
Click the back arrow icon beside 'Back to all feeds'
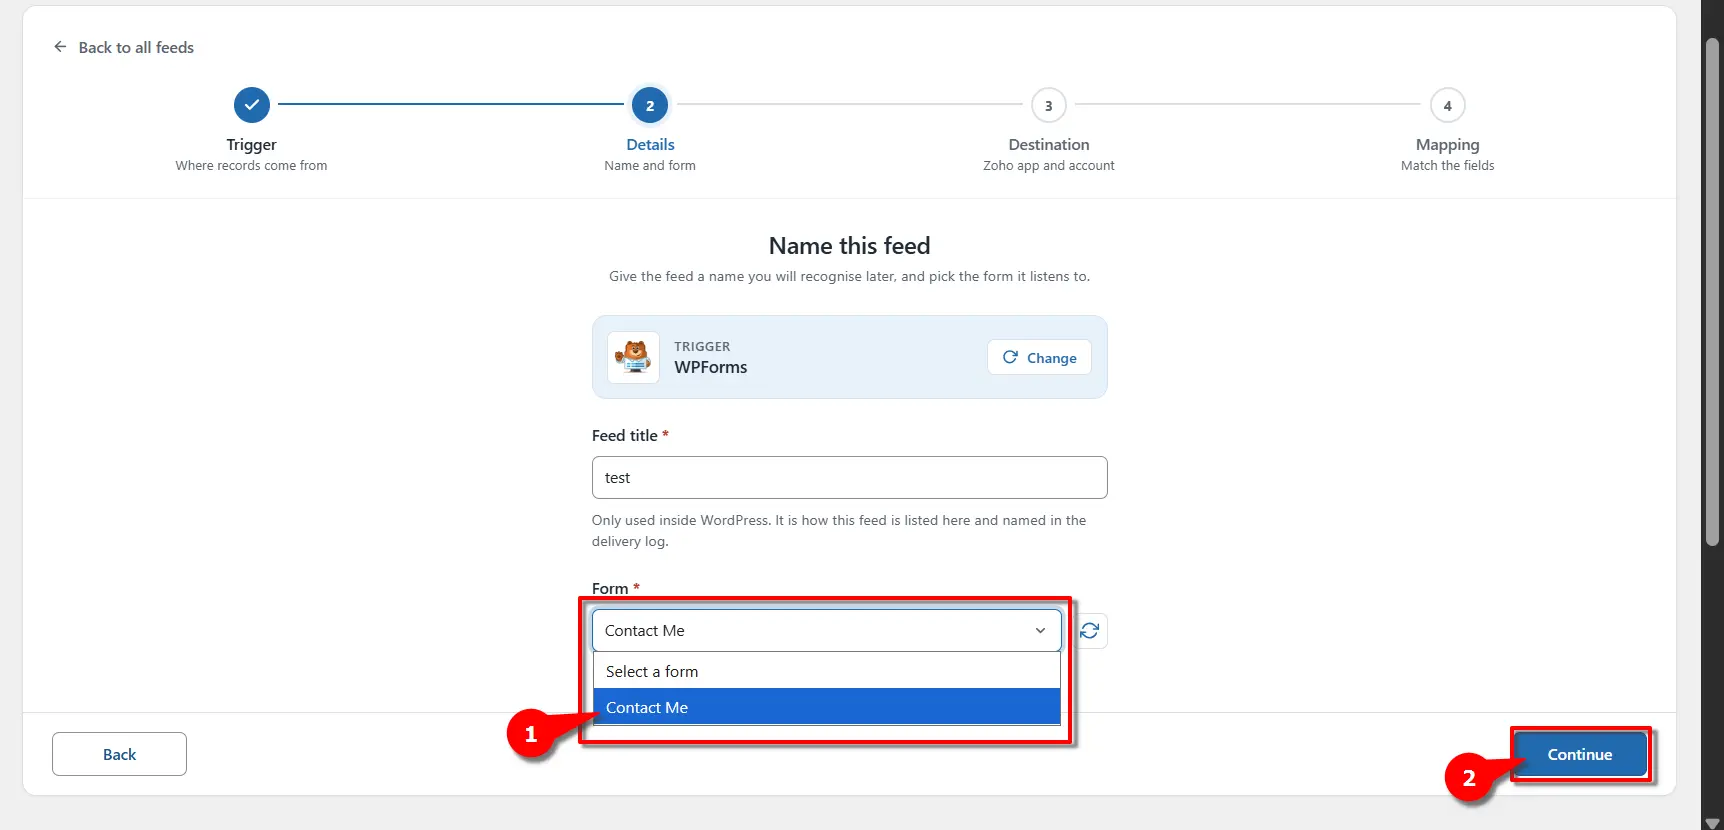[60, 47]
